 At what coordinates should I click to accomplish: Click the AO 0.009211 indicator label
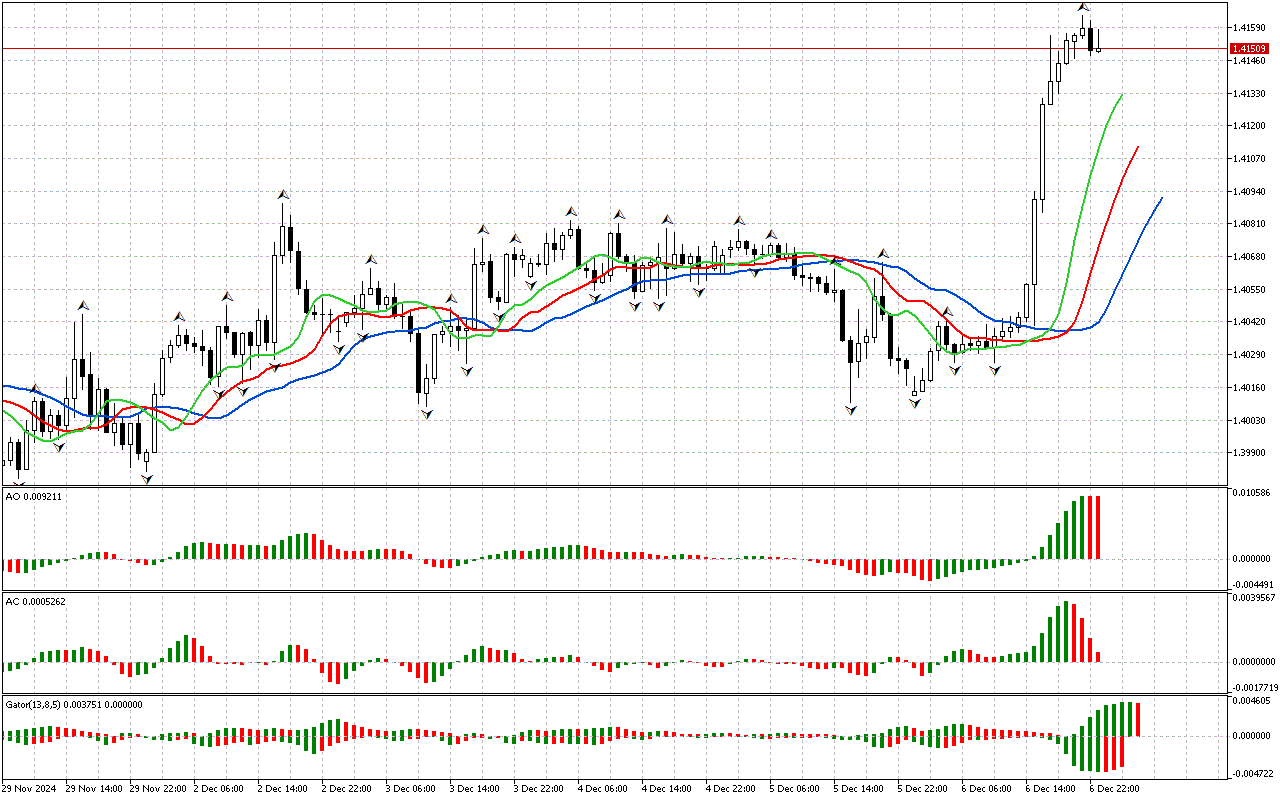(34, 496)
